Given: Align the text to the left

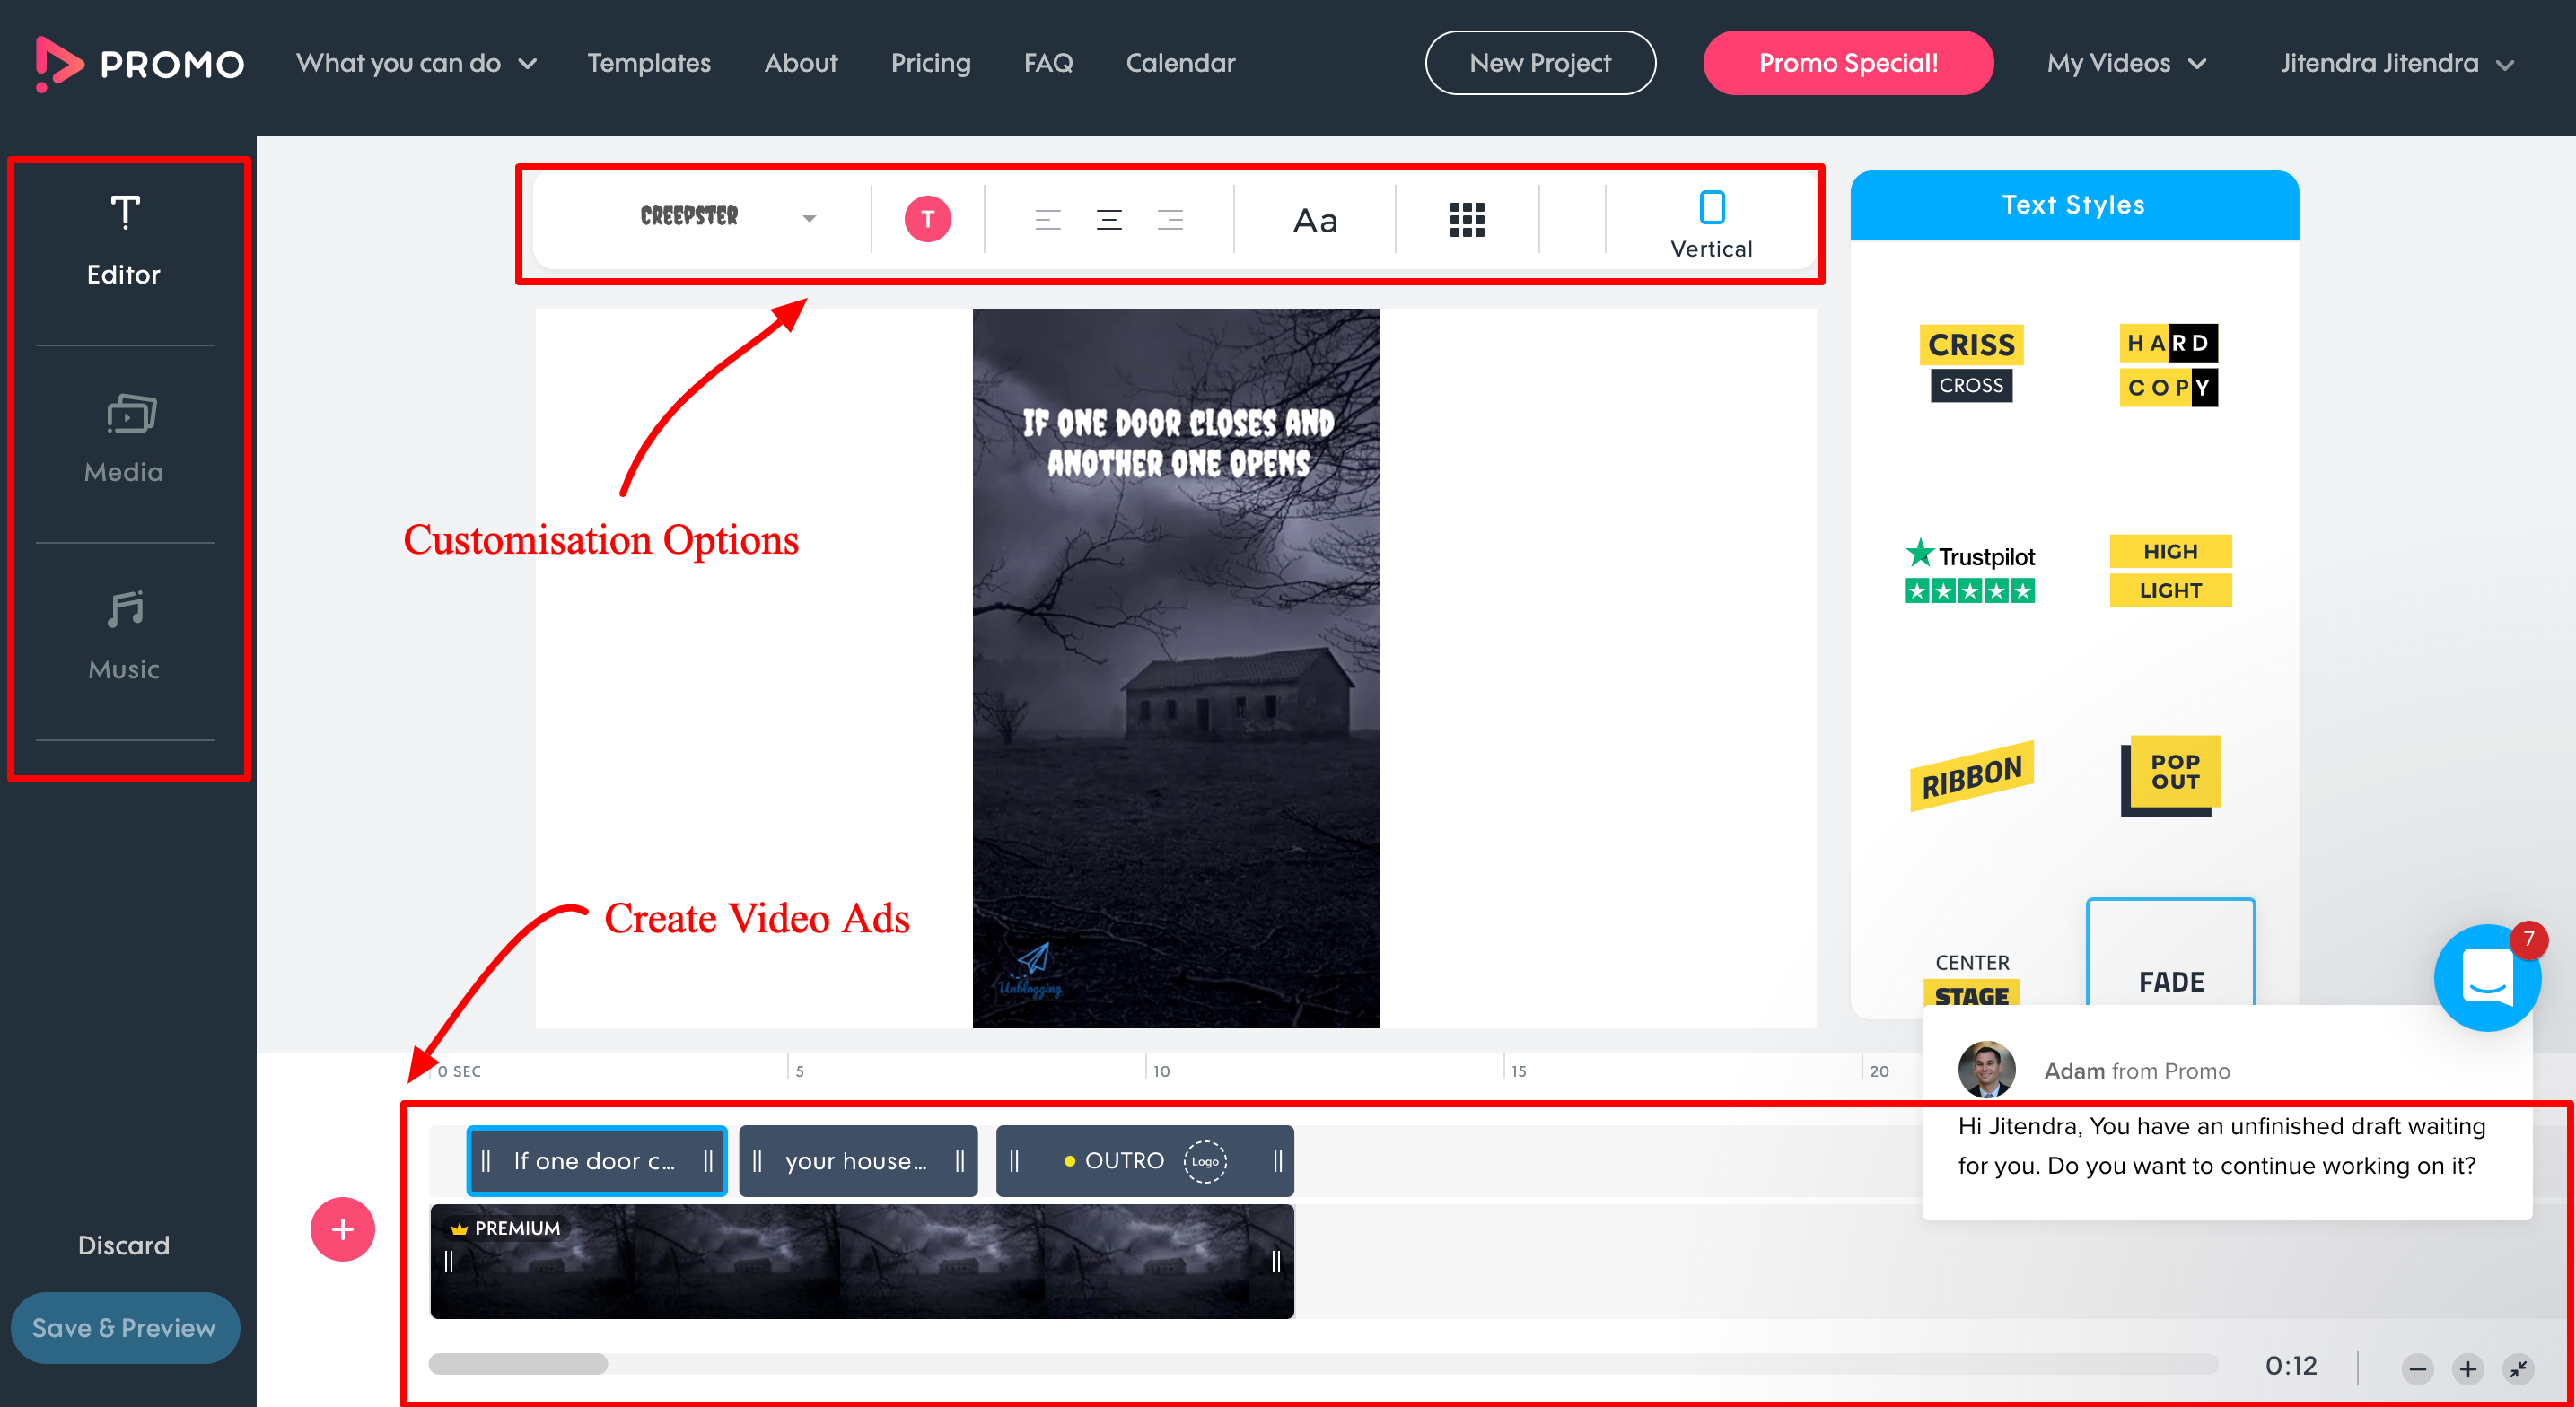Looking at the screenshot, I should pyautogui.click(x=1047, y=219).
